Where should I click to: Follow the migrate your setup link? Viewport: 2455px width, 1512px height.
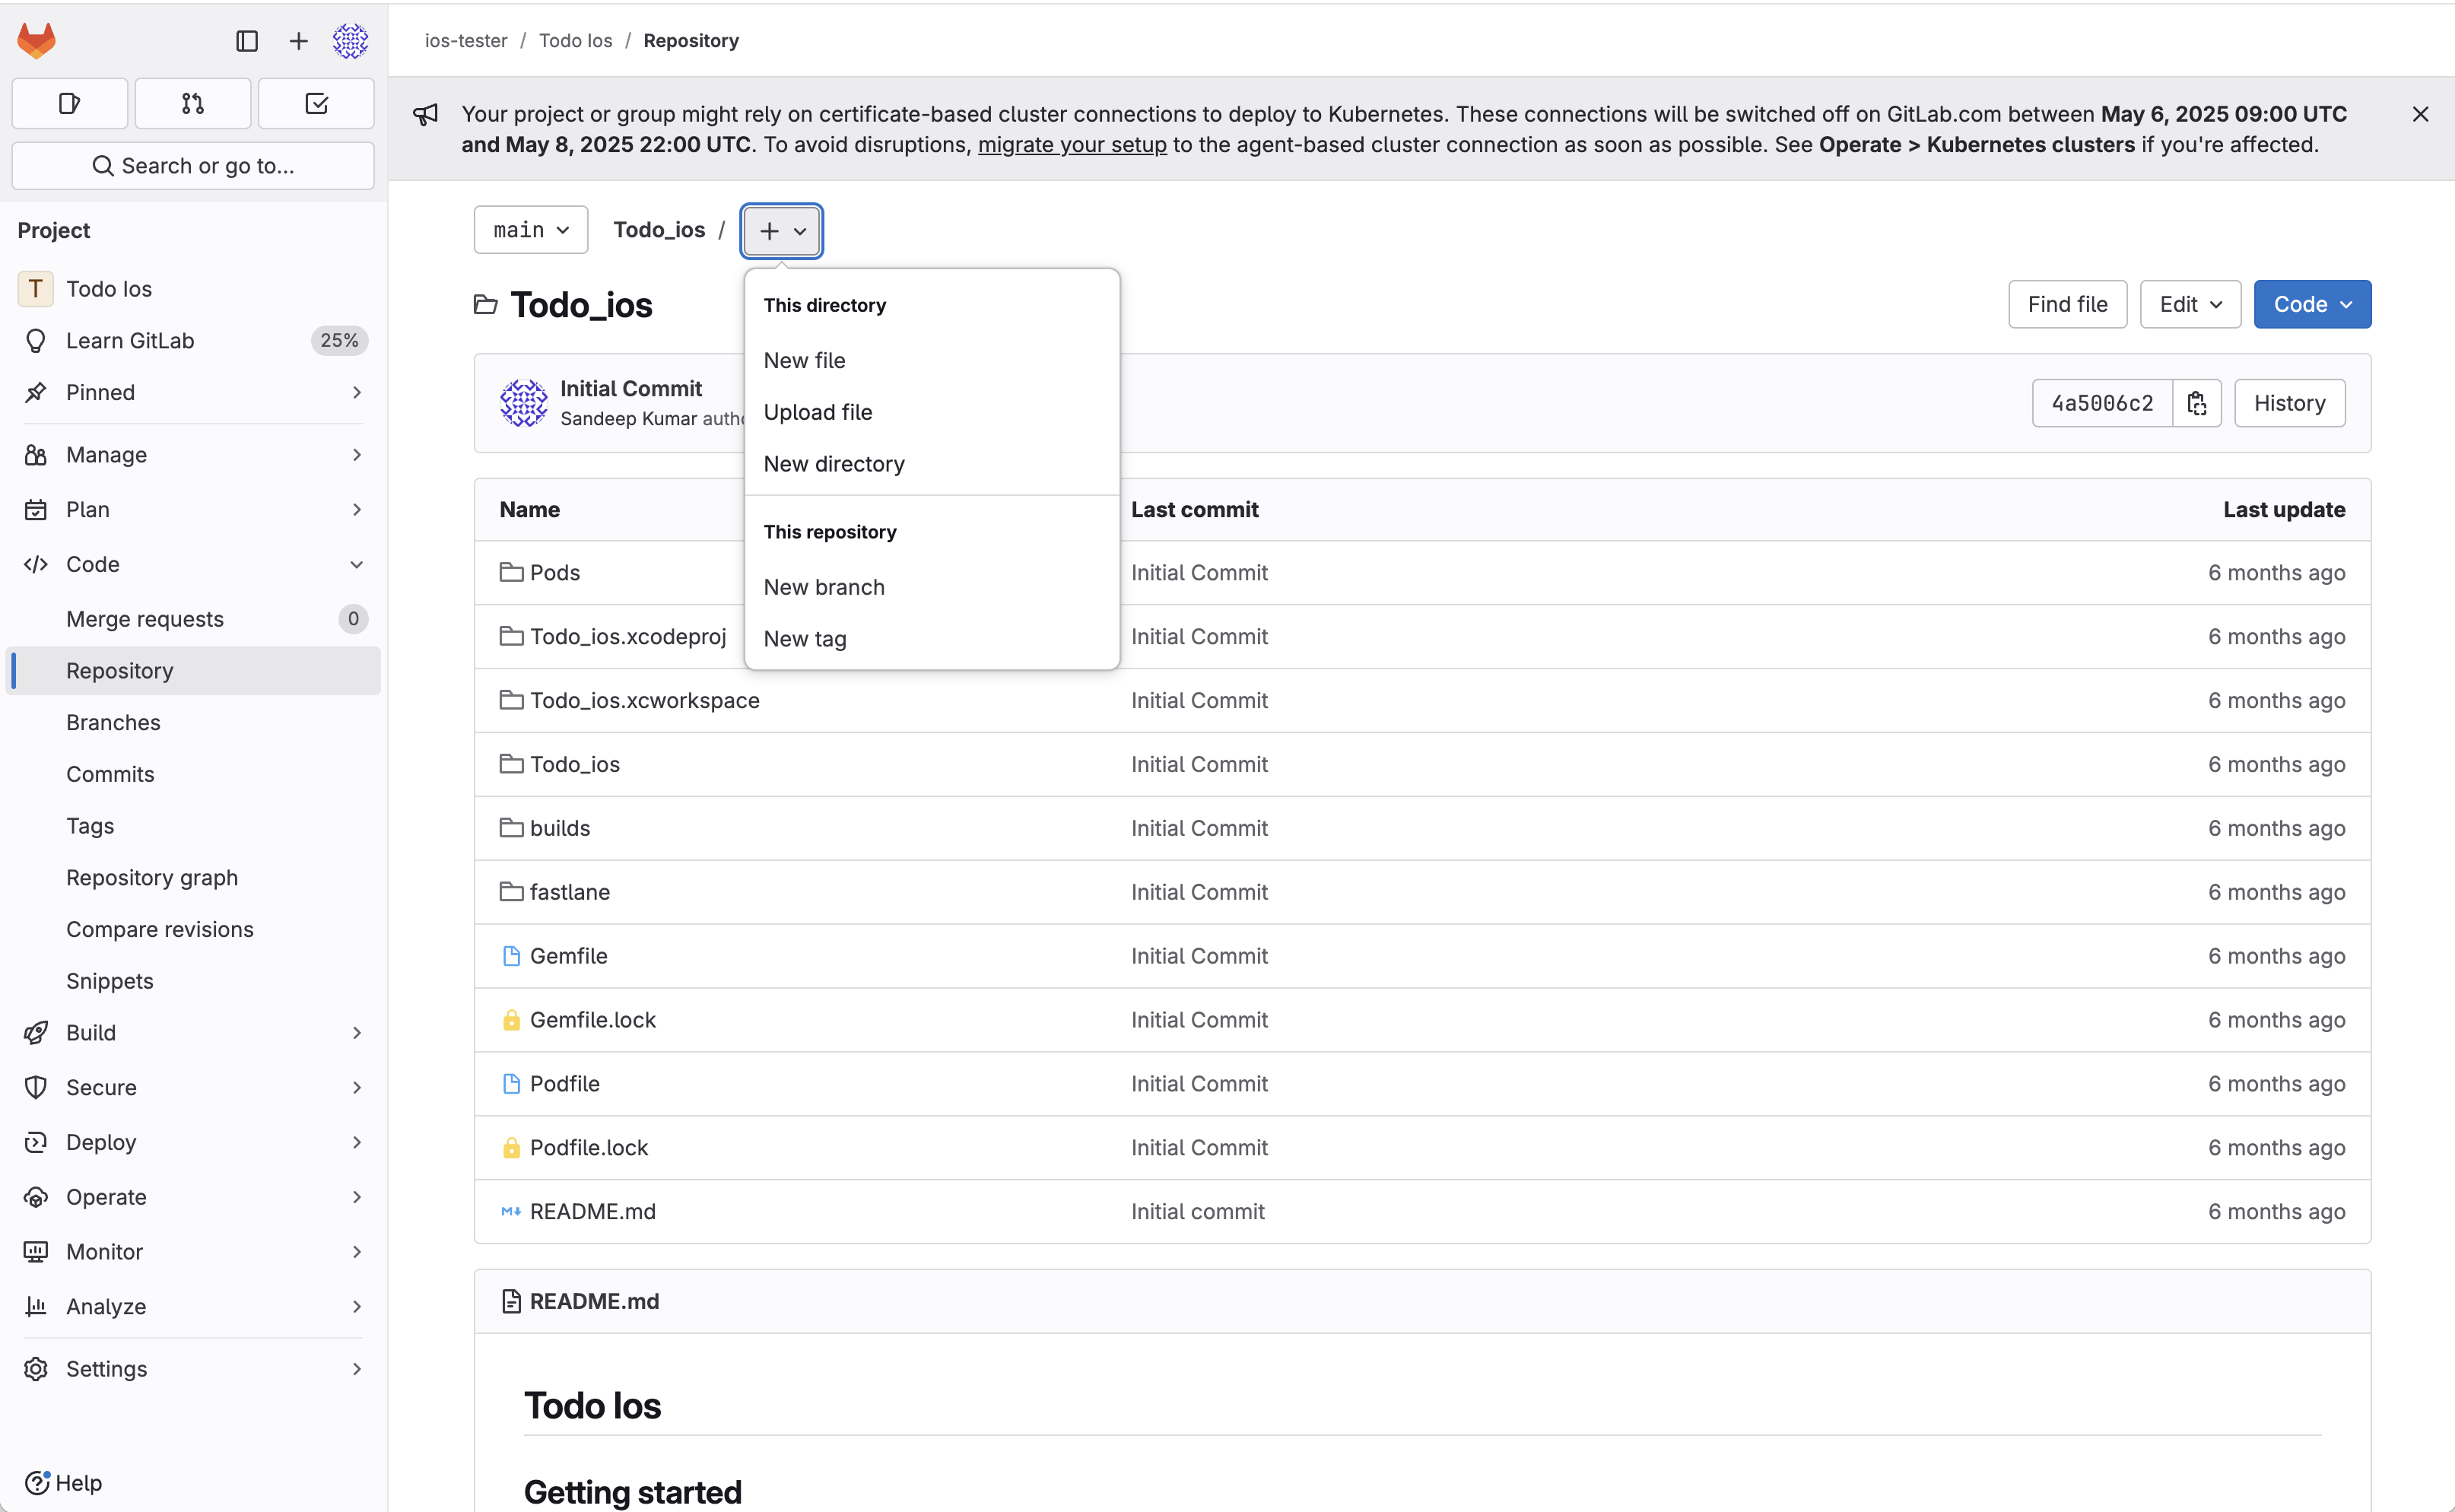pyautogui.click(x=1072, y=145)
